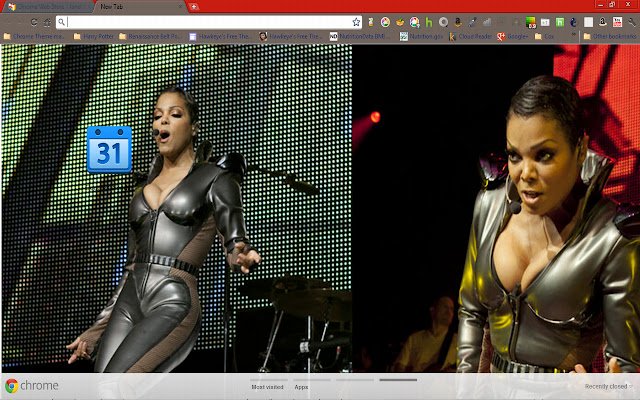Click the orange fruit basket extension icon
The image size is (640, 400).
pos(400,22)
